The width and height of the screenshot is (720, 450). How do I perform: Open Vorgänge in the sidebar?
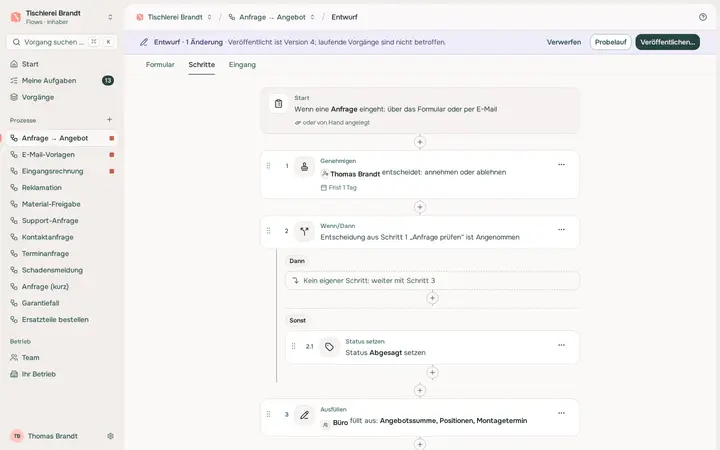pos(62,97)
